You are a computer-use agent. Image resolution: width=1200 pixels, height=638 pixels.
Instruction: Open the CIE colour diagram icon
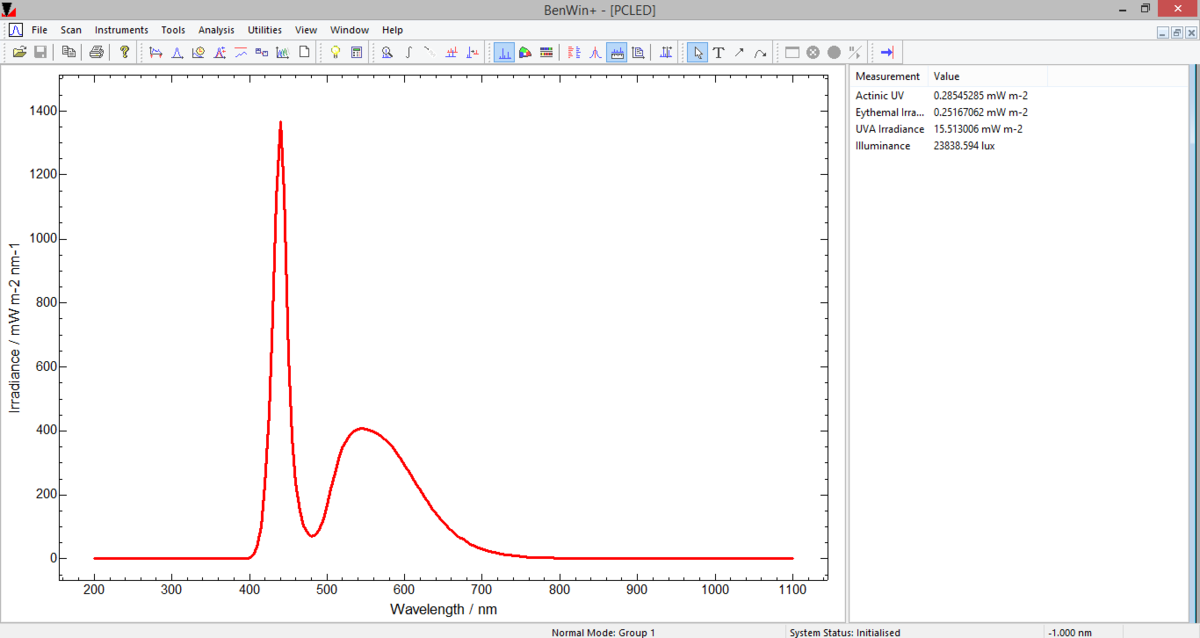(525, 51)
